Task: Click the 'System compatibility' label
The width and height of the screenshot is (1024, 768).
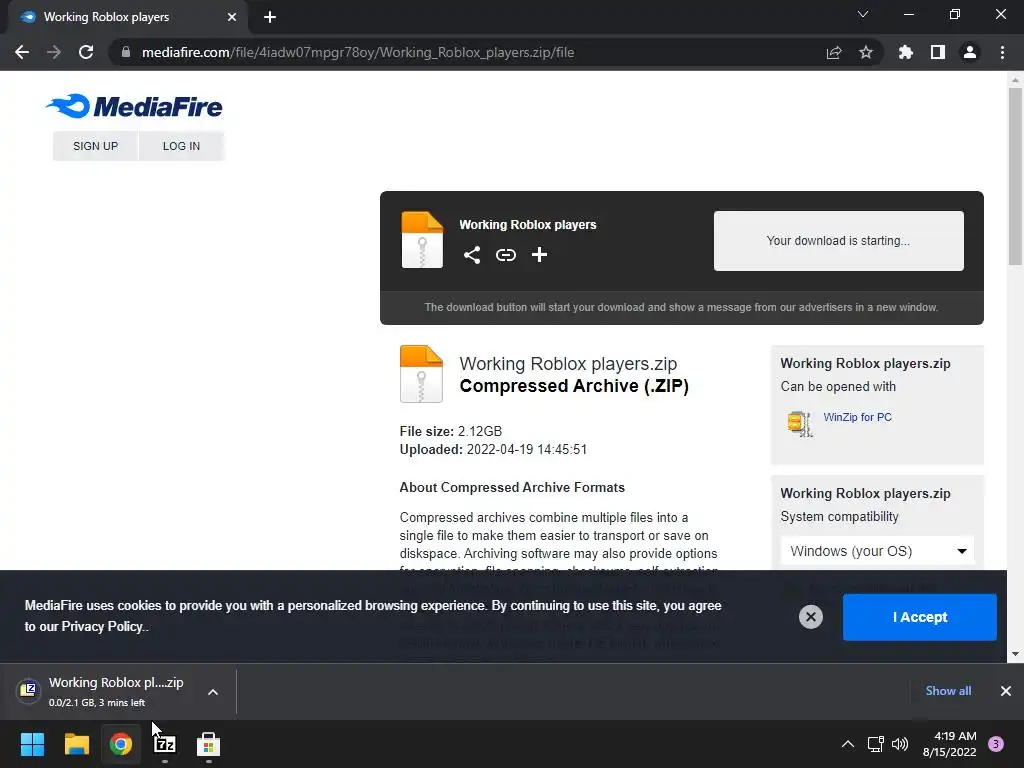Action: click(839, 517)
